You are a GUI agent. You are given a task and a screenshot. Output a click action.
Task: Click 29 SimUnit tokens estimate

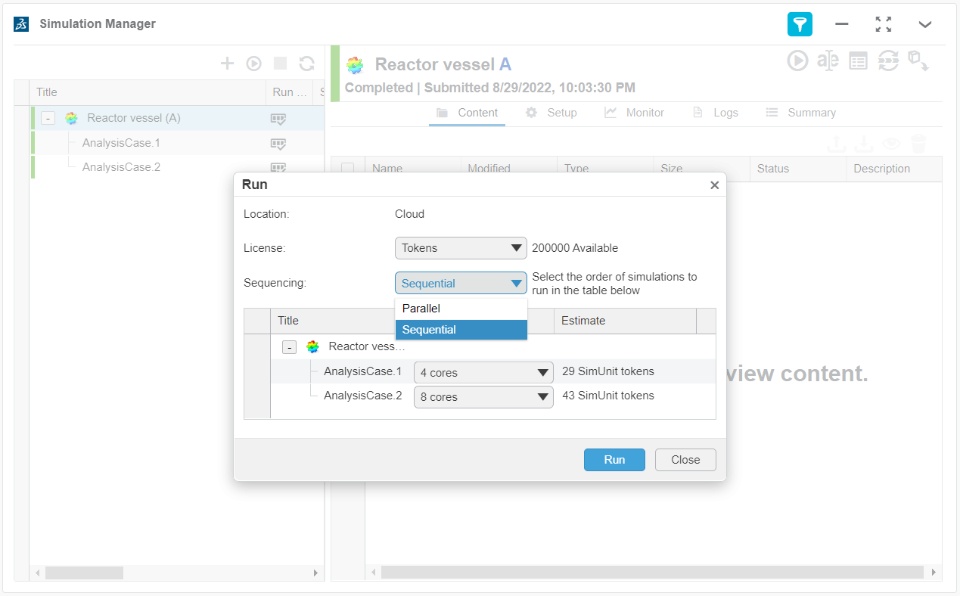608,371
